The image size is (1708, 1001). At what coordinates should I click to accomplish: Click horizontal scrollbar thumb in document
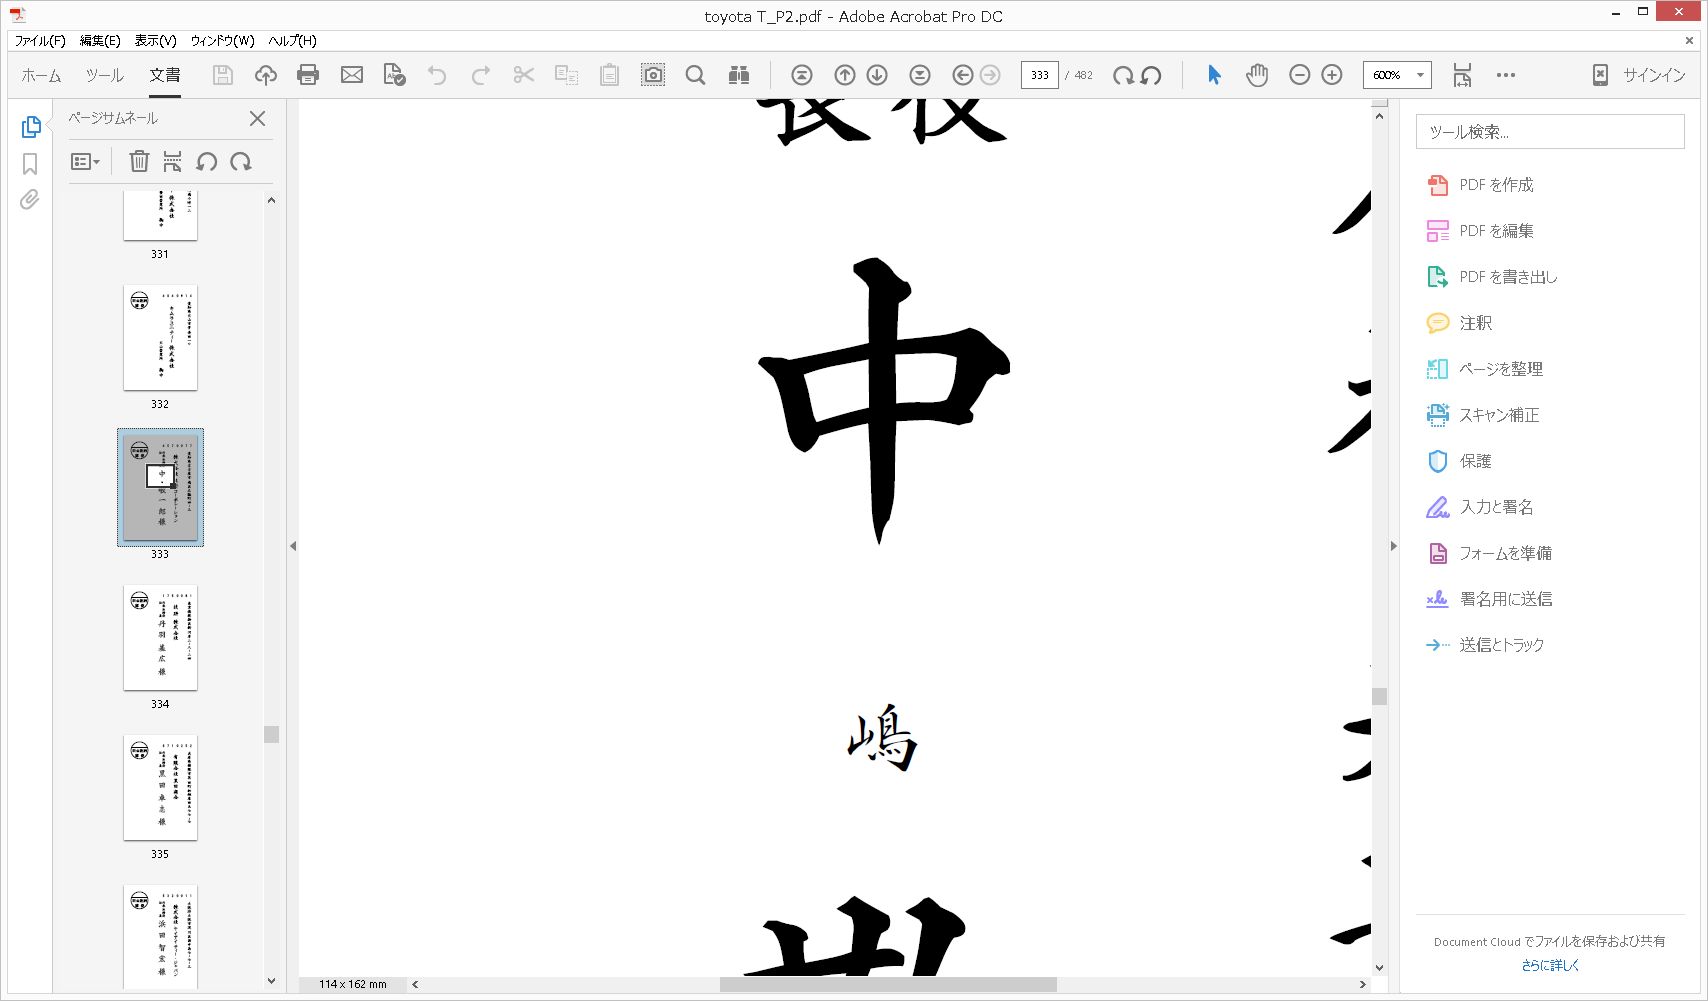click(x=888, y=984)
